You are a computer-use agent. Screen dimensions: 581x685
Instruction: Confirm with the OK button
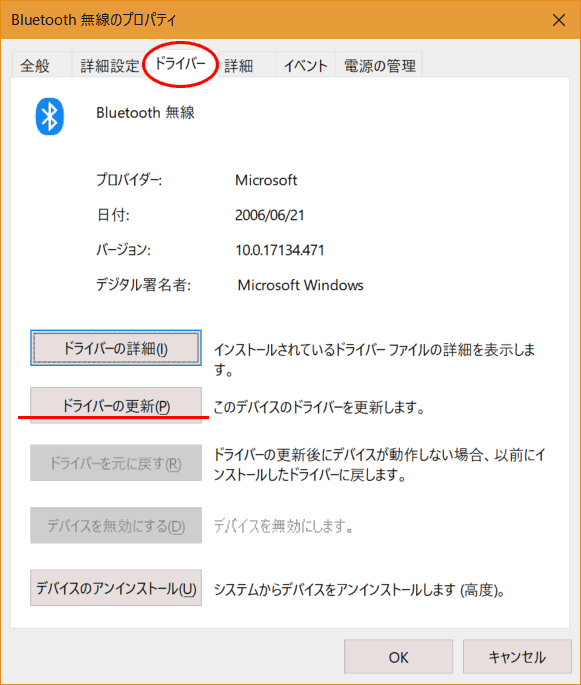[398, 657]
